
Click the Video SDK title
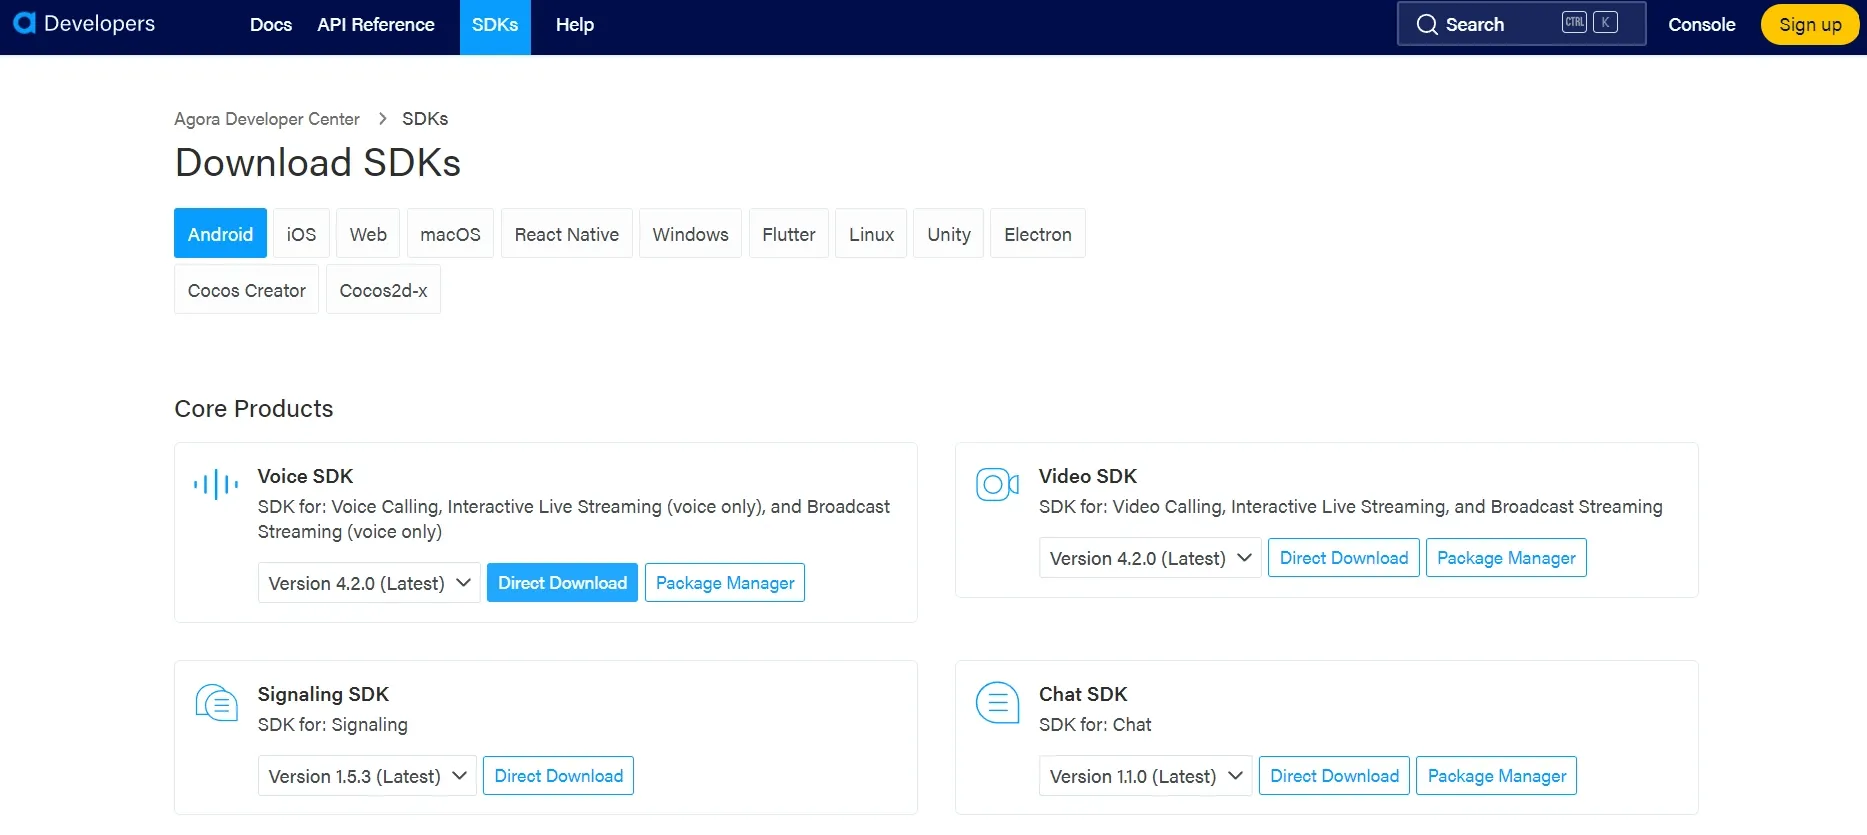pos(1088,476)
